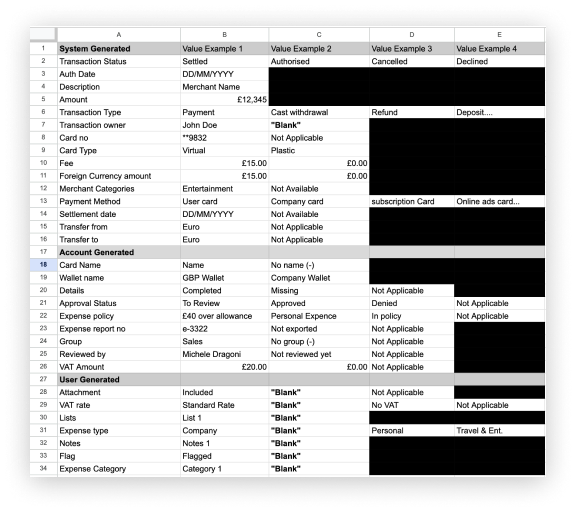The width and height of the screenshot is (576, 511).
Task: Click the 'Settled' cell
Action: pos(224,61)
